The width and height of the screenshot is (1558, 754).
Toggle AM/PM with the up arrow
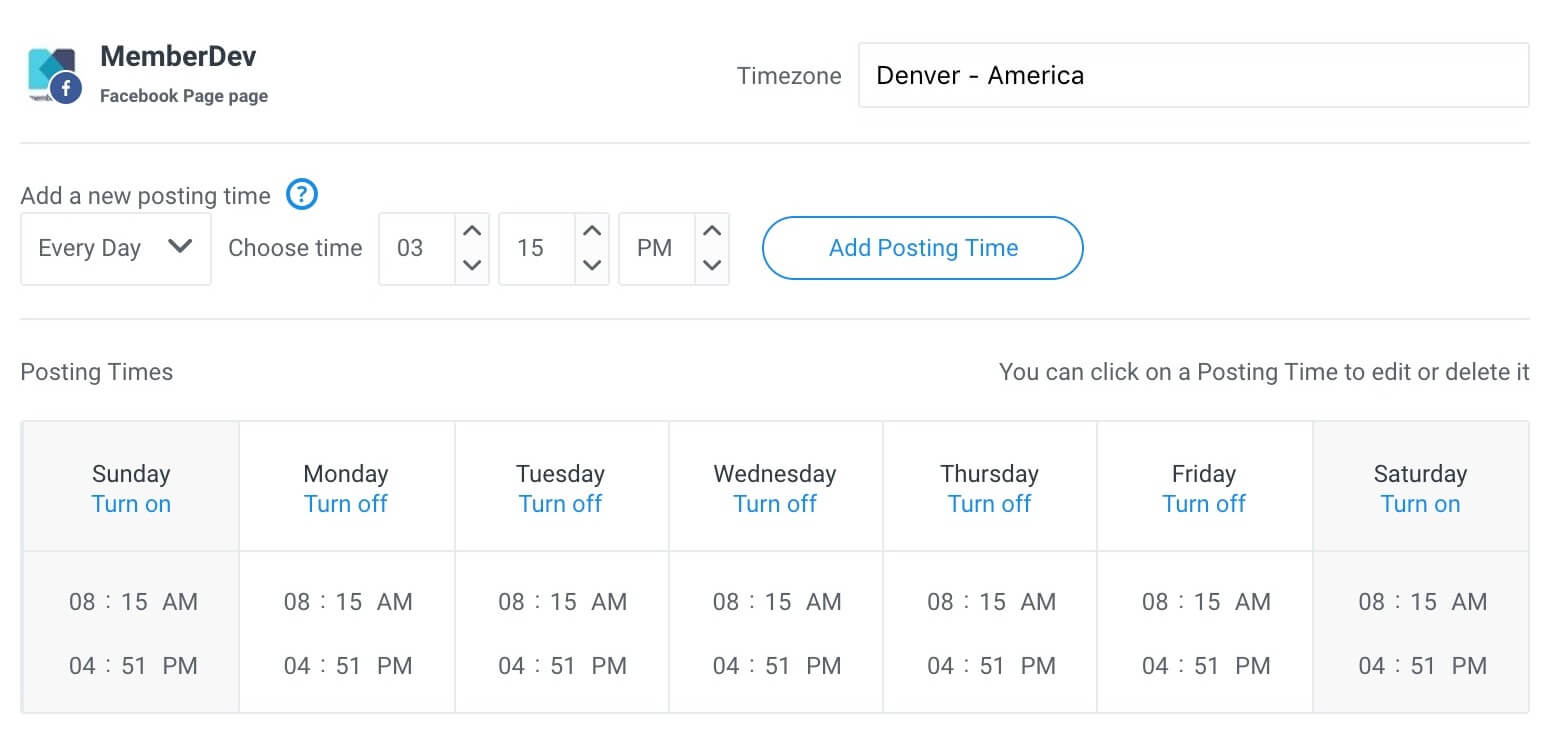712,231
